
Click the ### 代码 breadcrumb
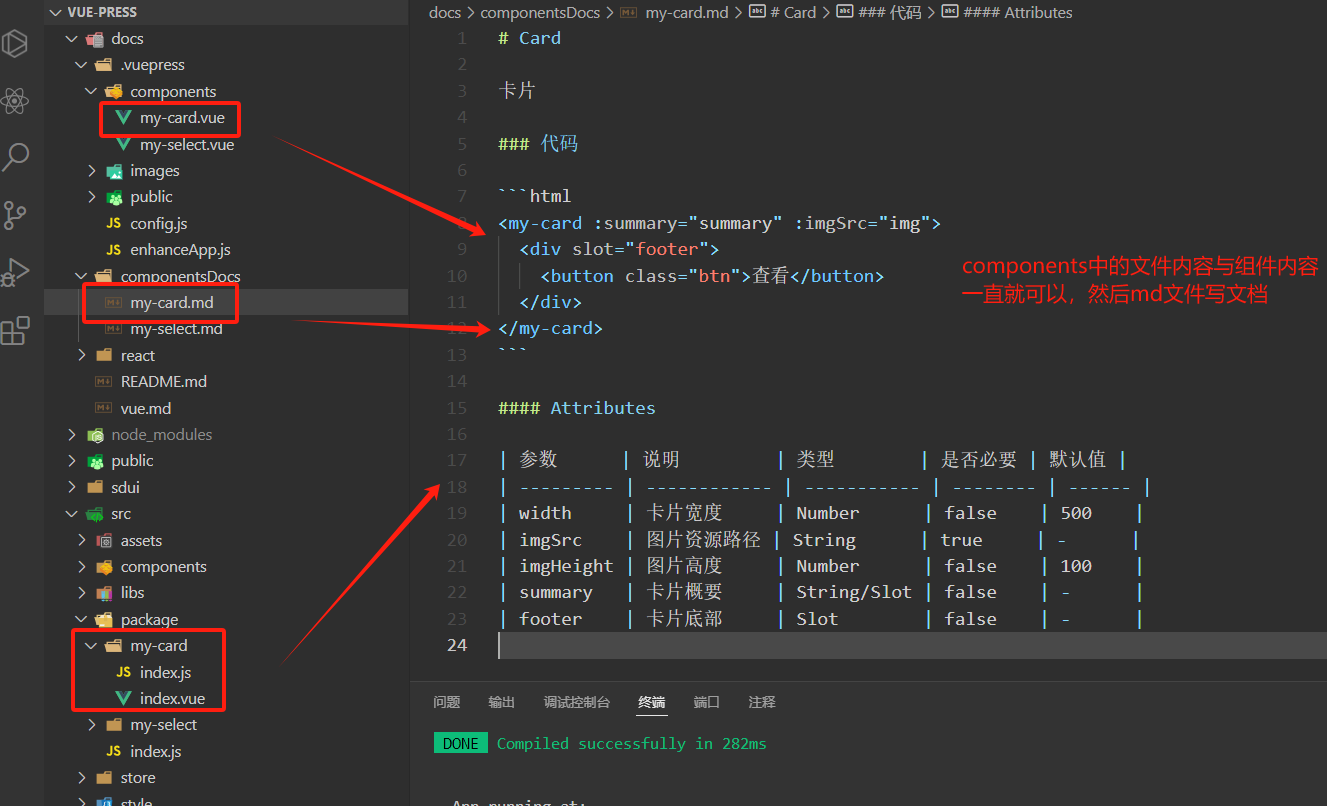click(878, 13)
